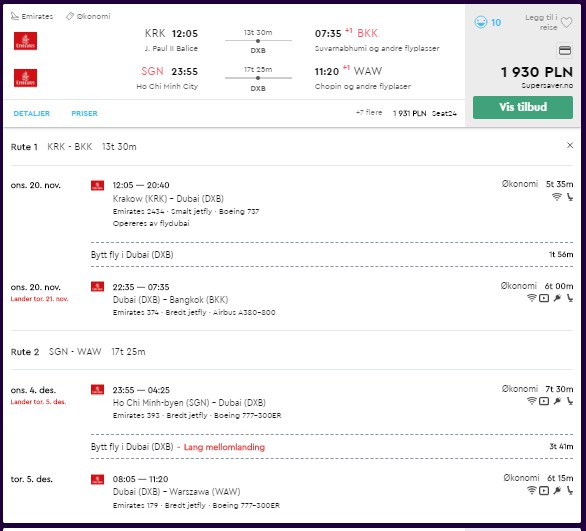
Task: Click the 1 930 PLN price
Action: coord(537,72)
